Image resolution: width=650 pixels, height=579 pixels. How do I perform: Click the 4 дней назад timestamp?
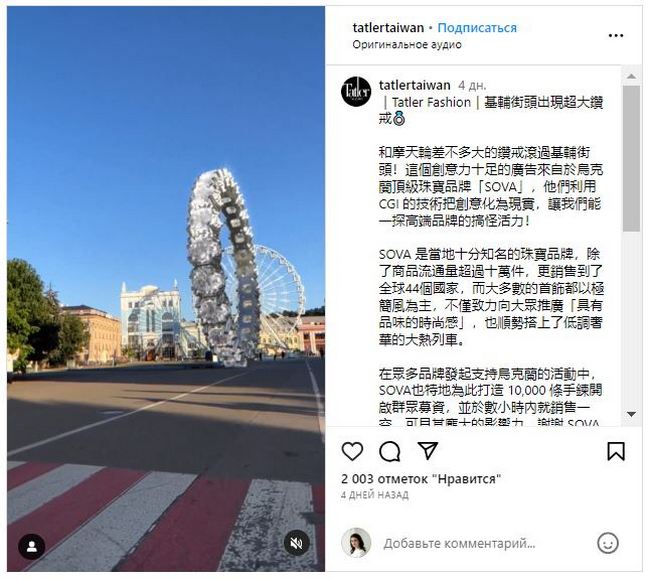375,495
